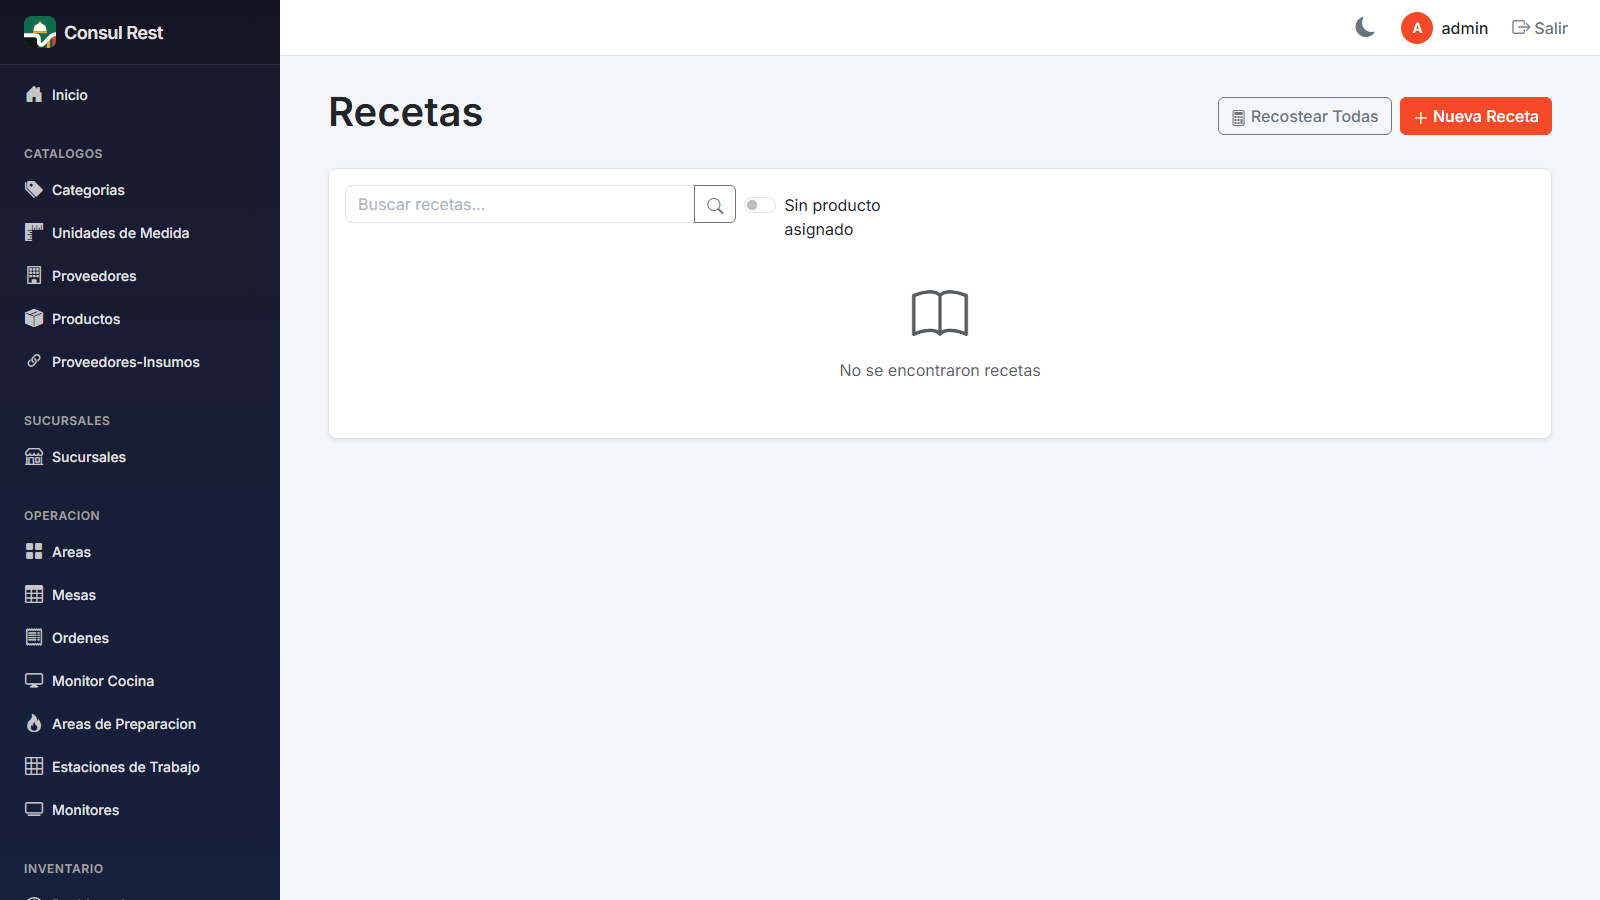Click the SUCURSALES section label
This screenshot has width=1600, height=900.
[67, 420]
